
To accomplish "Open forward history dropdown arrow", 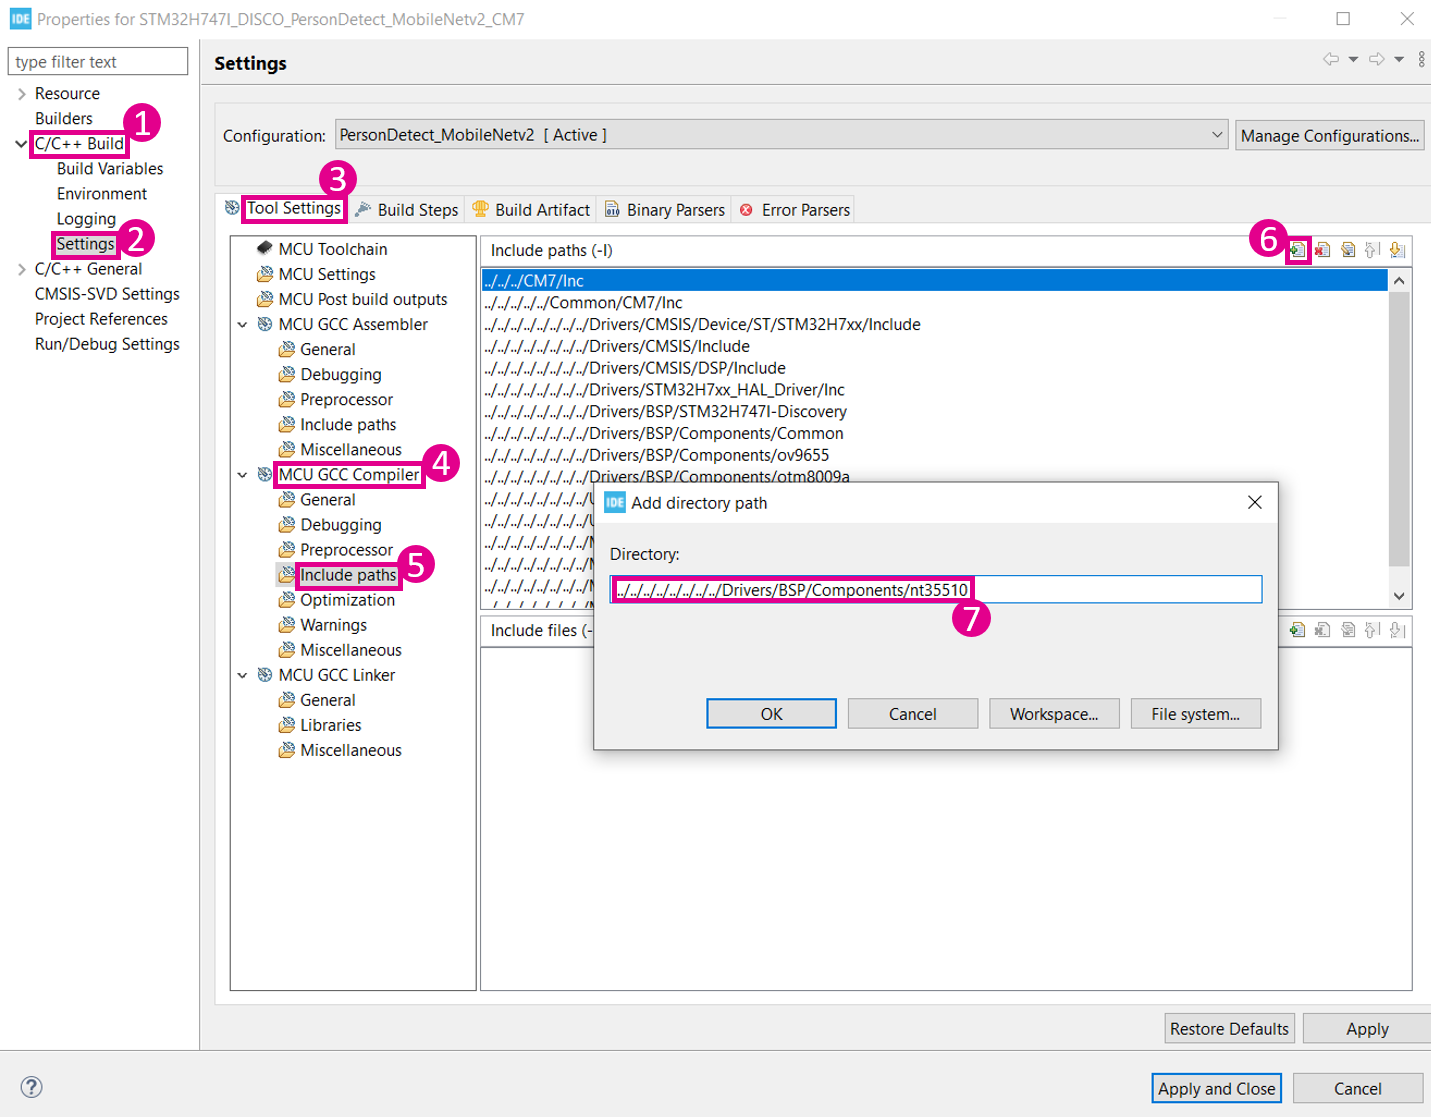I will pyautogui.click(x=1399, y=60).
